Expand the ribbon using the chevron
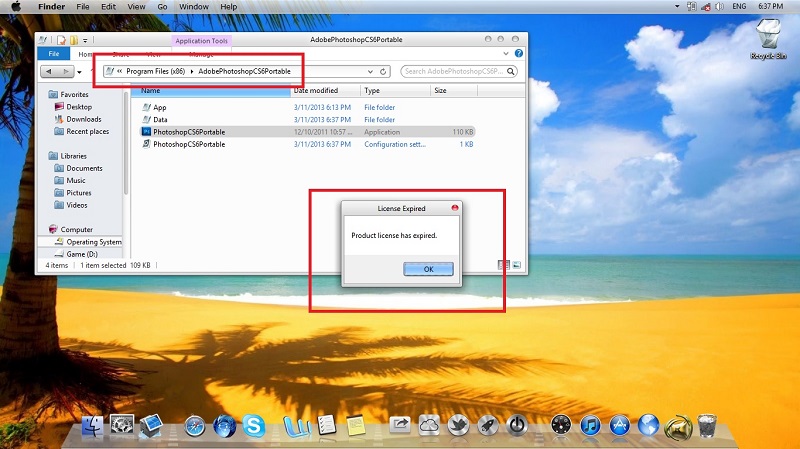 tap(506, 54)
